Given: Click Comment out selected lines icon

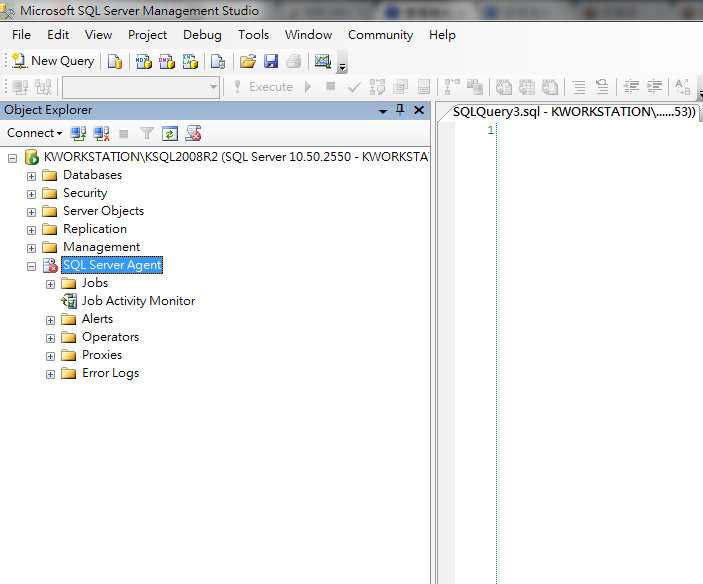Looking at the screenshot, I should (x=579, y=87).
